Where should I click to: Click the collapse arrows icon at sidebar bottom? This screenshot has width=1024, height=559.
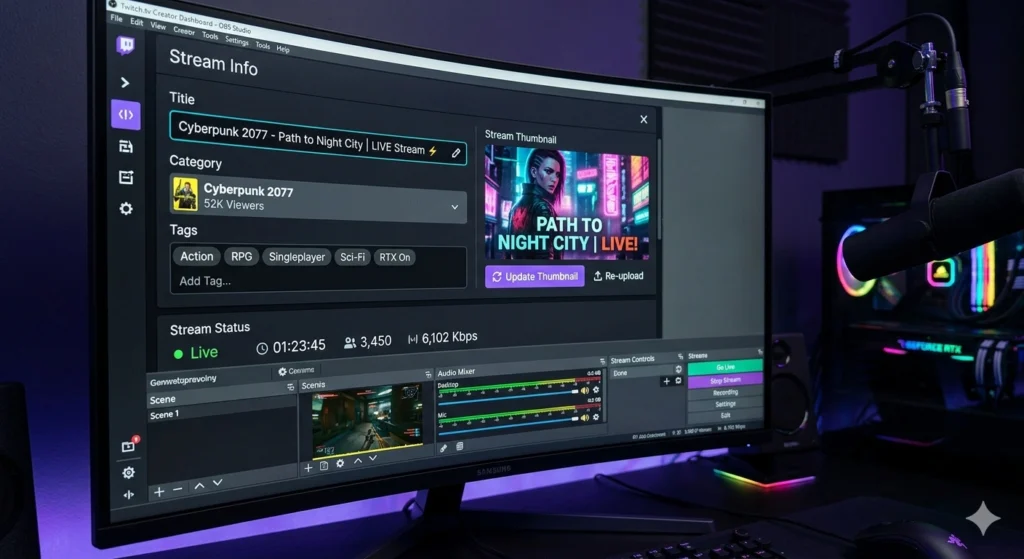(x=129, y=495)
